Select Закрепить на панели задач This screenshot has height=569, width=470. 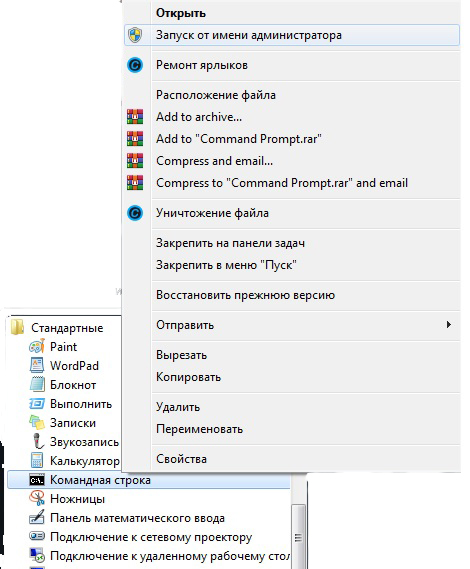tap(230, 243)
